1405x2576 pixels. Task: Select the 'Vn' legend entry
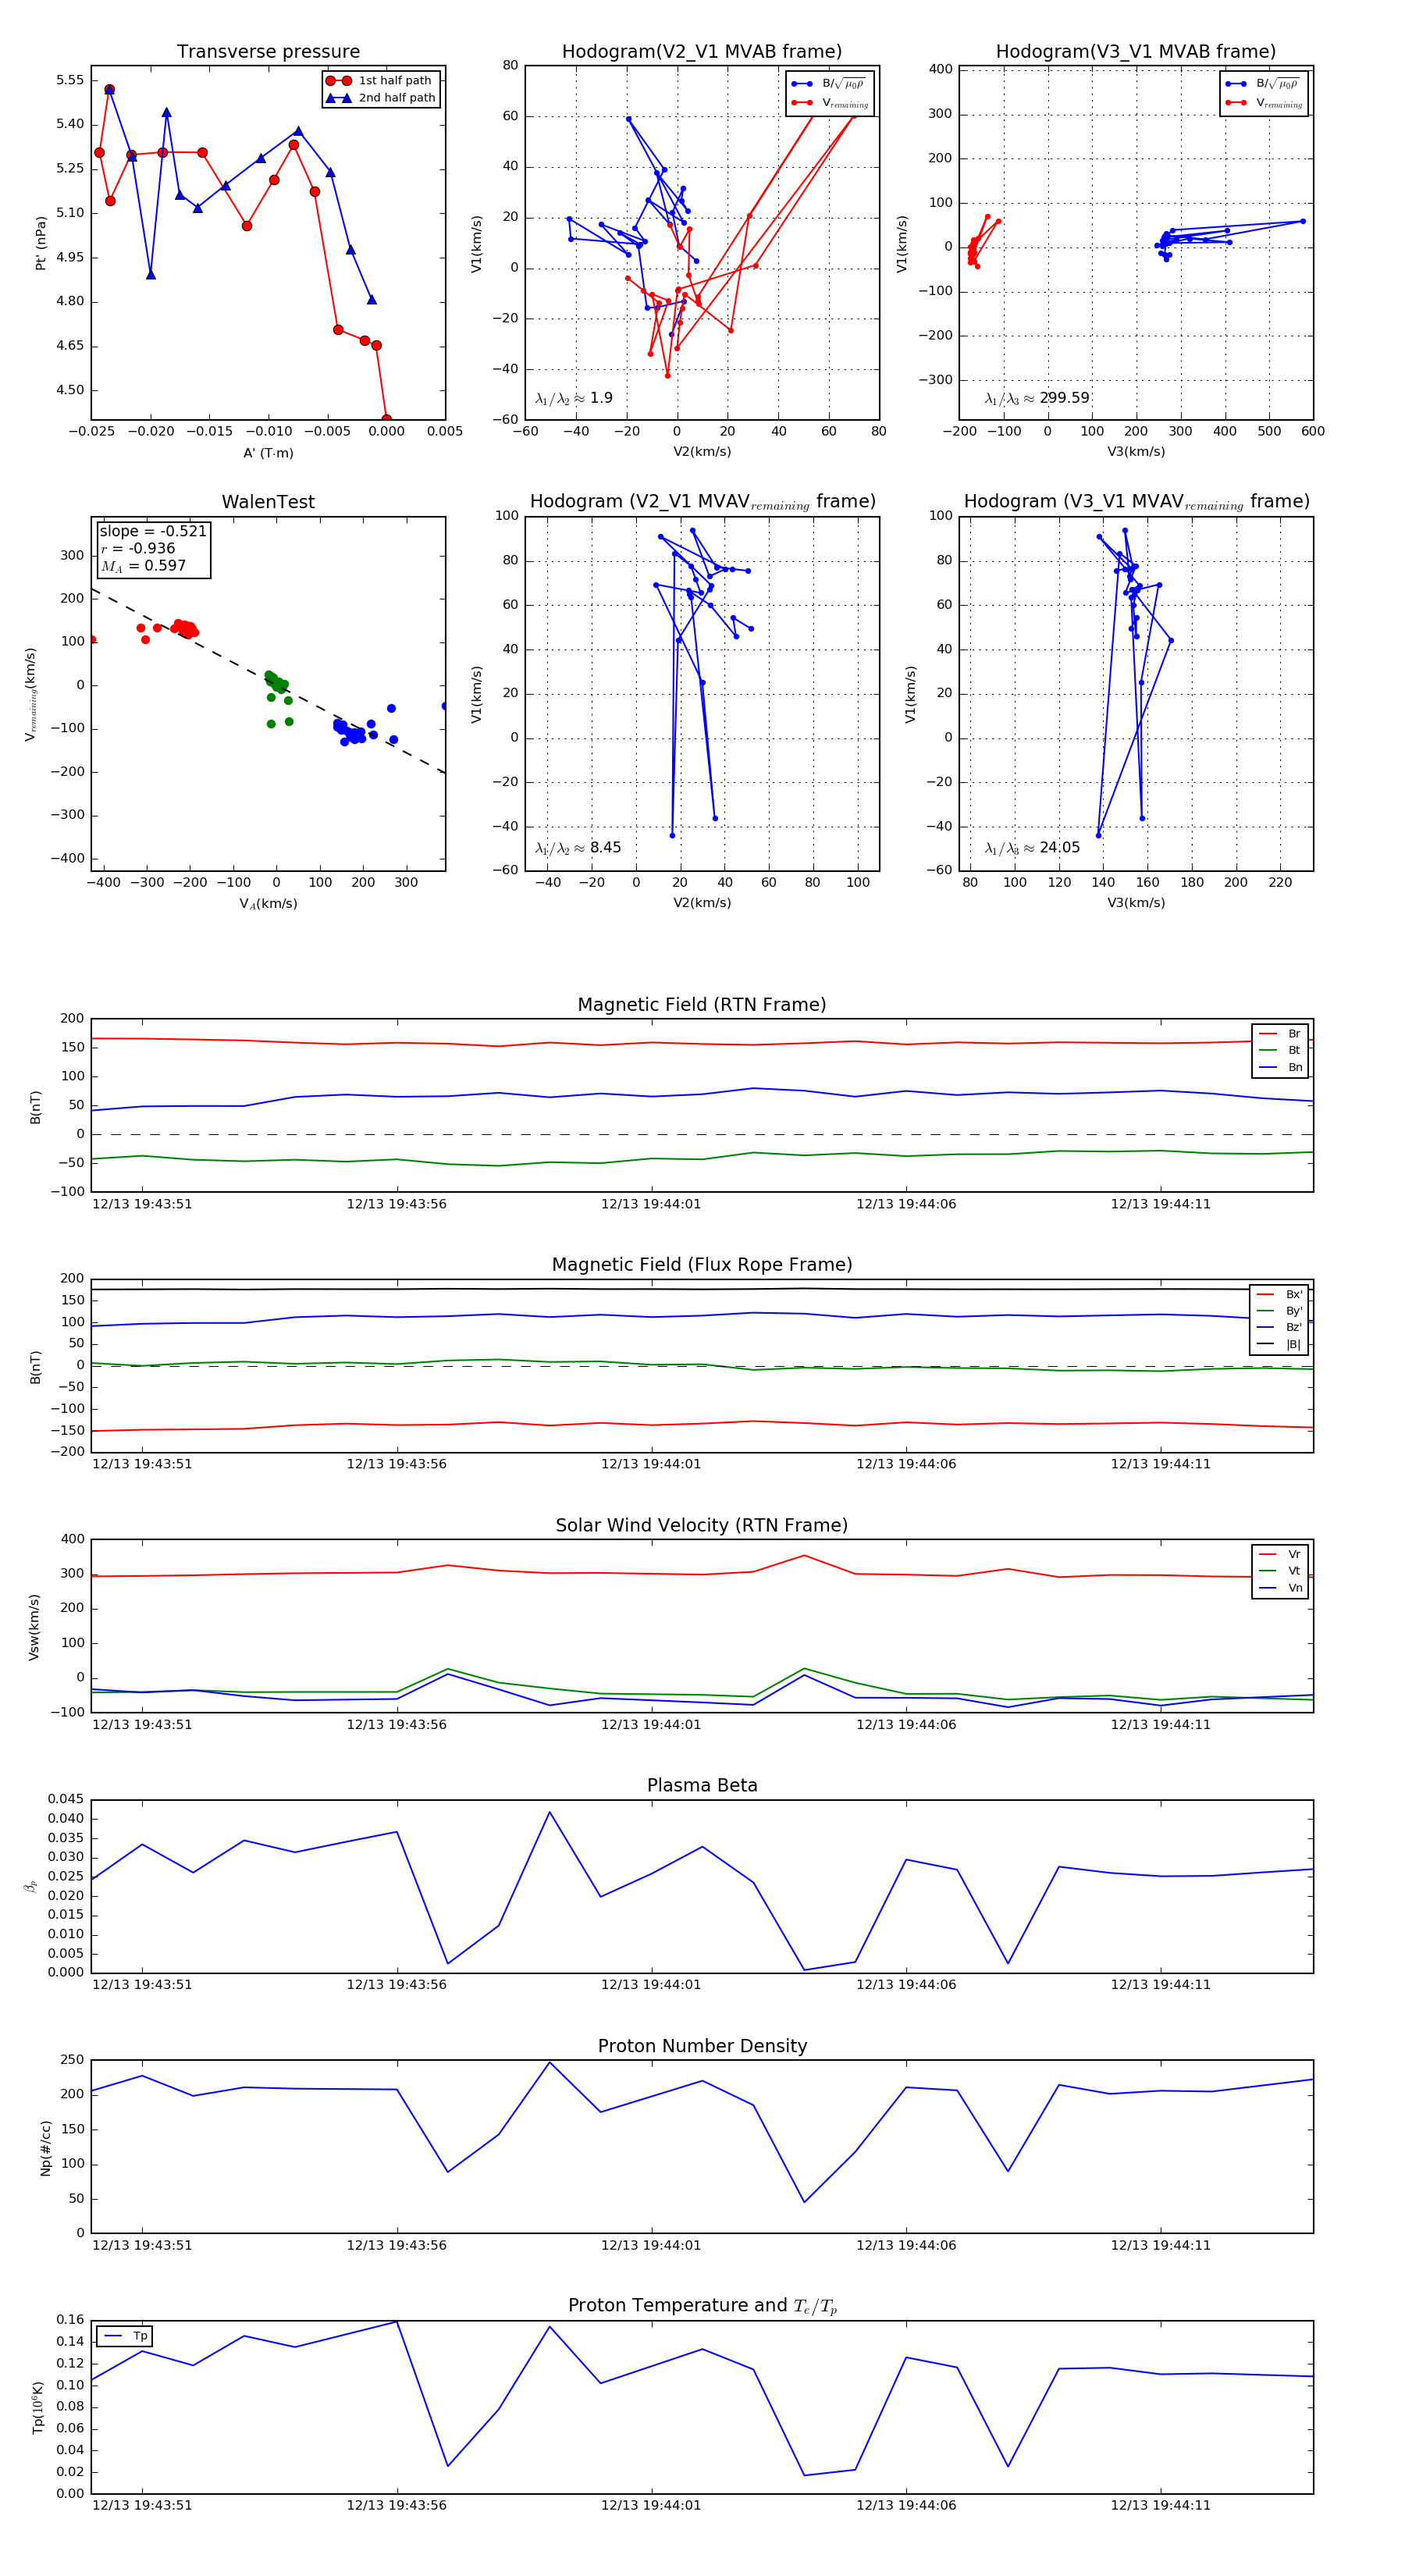(1280, 1588)
